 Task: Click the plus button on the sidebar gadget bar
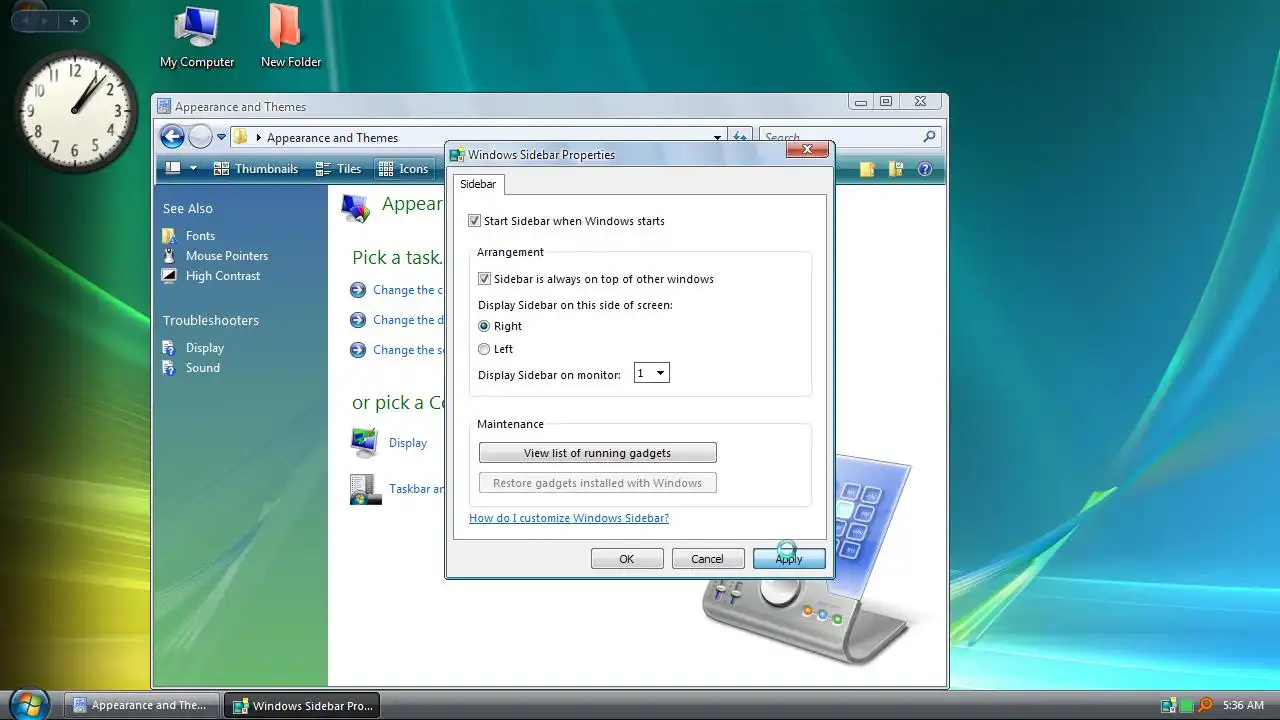pos(73,20)
